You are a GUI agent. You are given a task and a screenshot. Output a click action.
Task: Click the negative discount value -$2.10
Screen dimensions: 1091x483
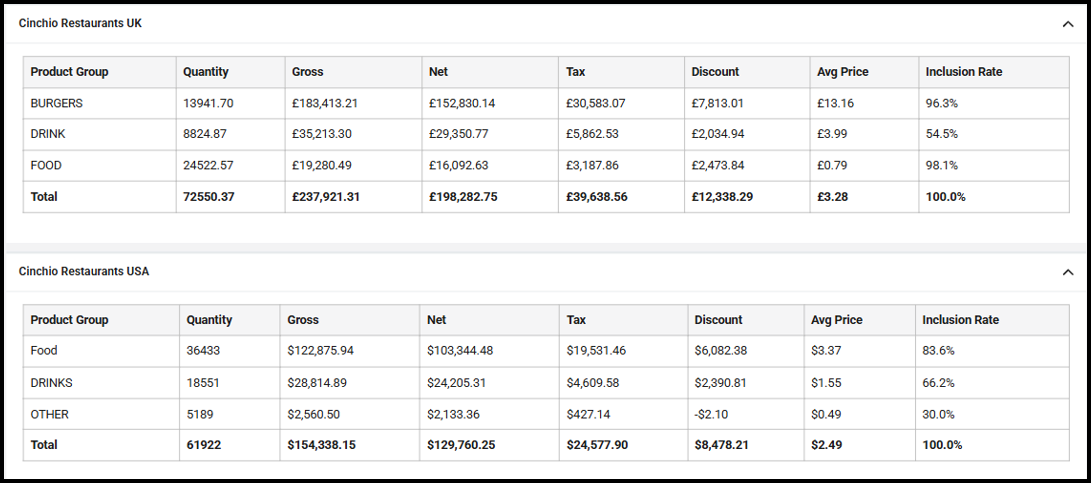(x=711, y=414)
